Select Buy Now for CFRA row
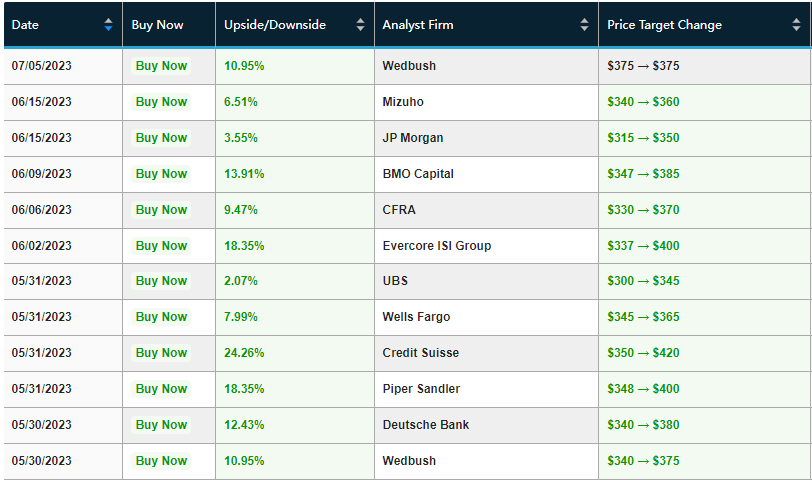Image resolution: width=812 pixels, height=480 pixels. pyautogui.click(x=161, y=210)
